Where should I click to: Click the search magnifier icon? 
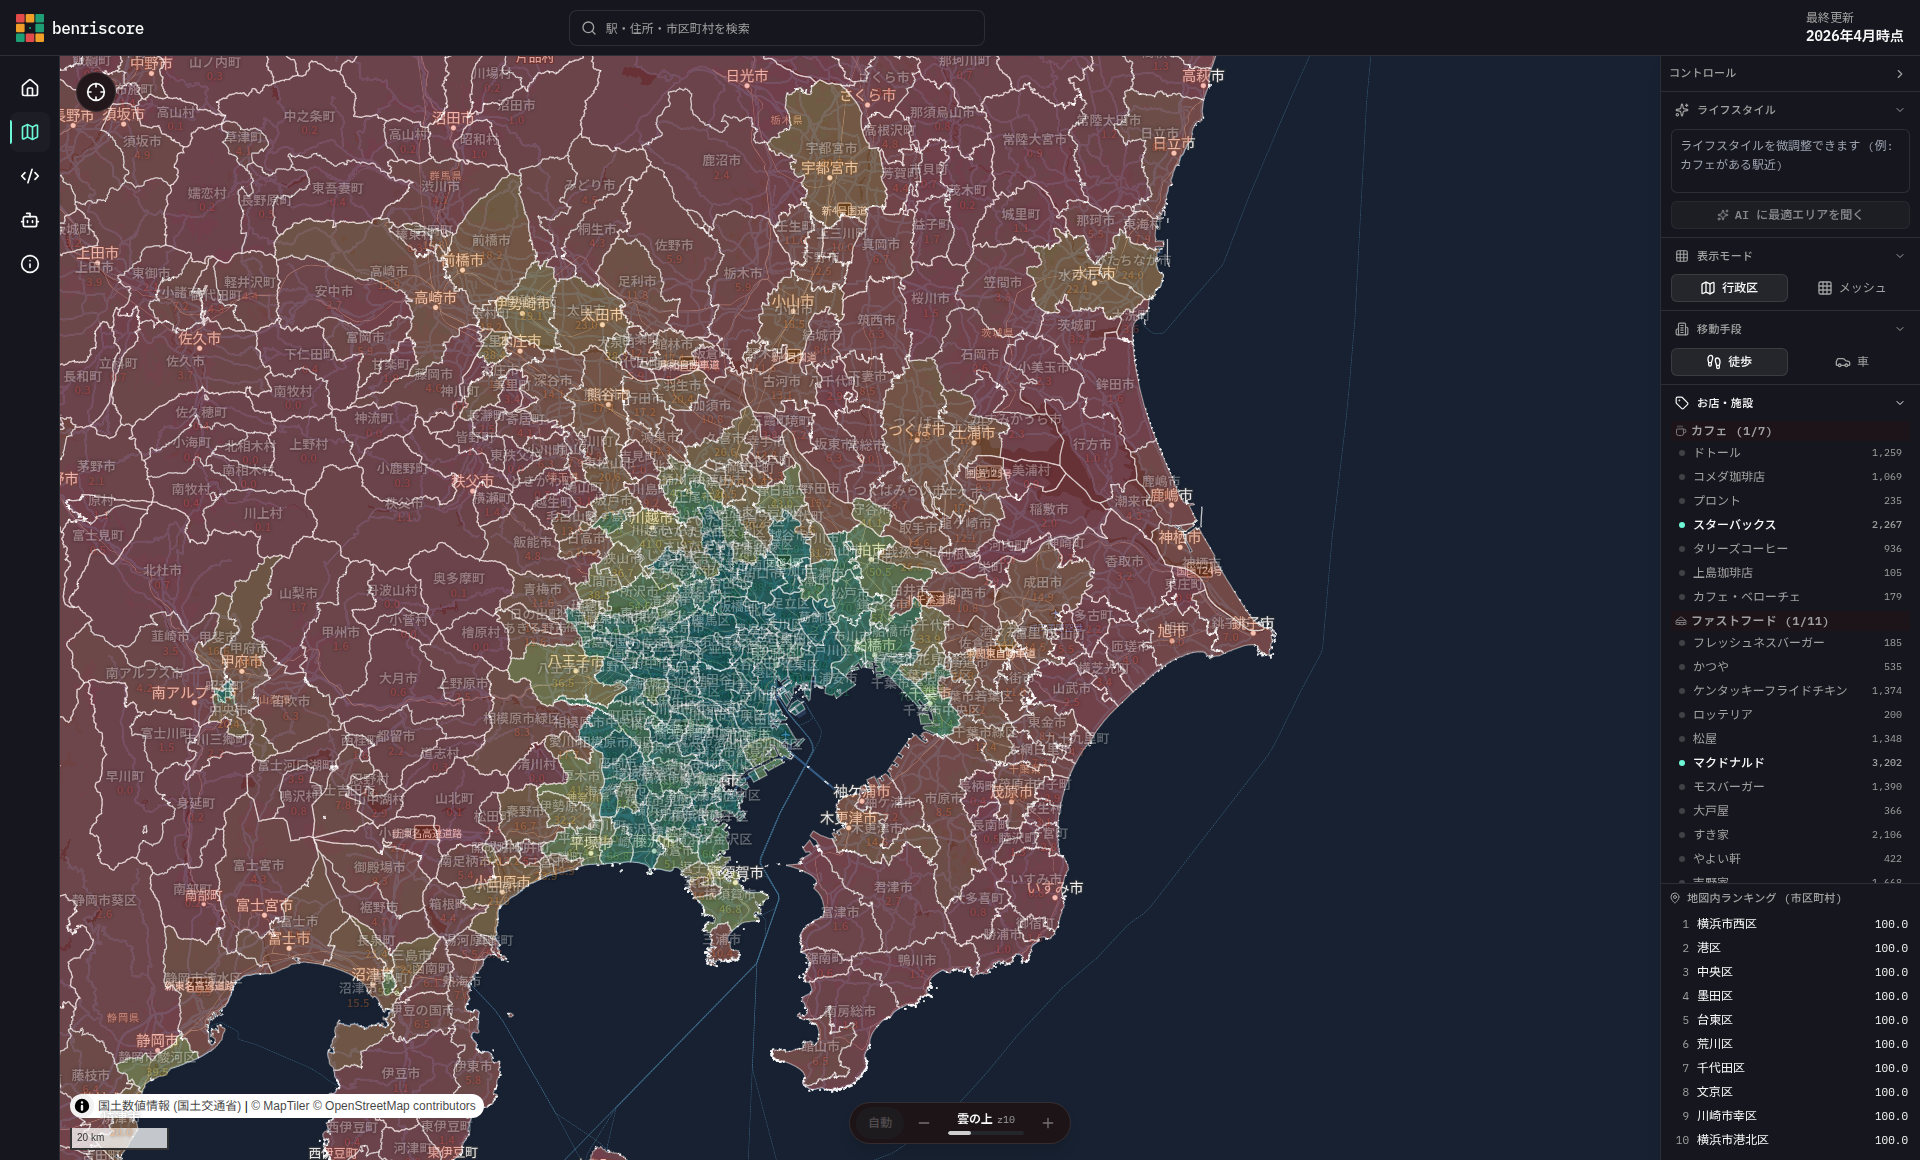589,28
